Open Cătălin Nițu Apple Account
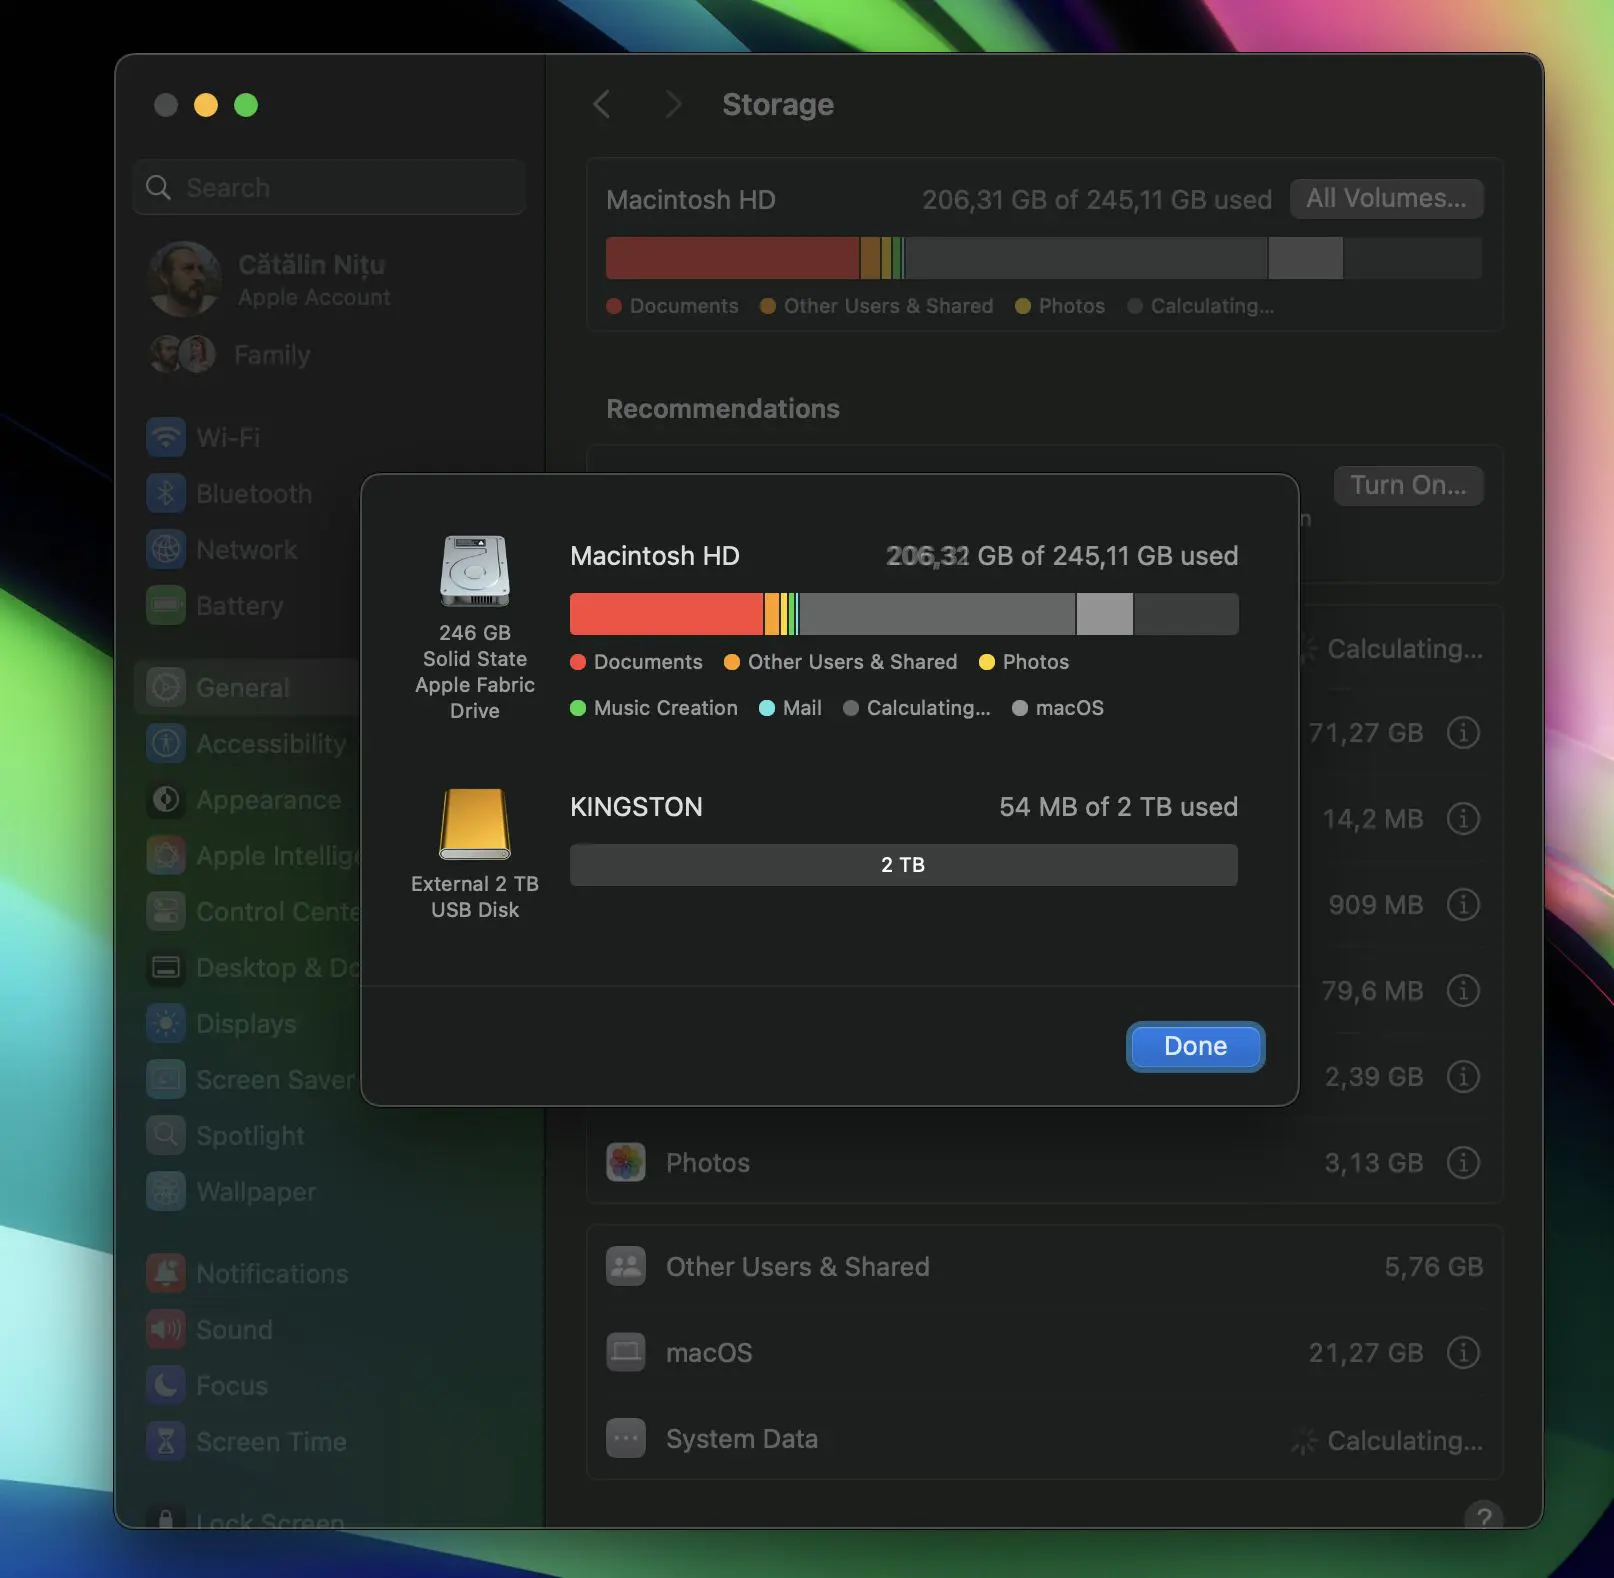The height and width of the screenshot is (1578, 1614). [270, 279]
